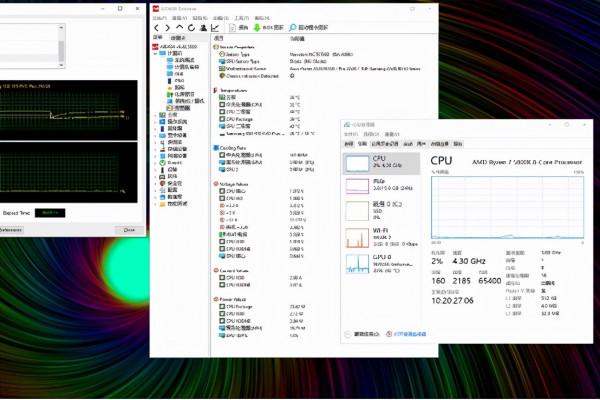Expand the Storage devices tree node
600x400 pixels.
[x=156, y=149]
